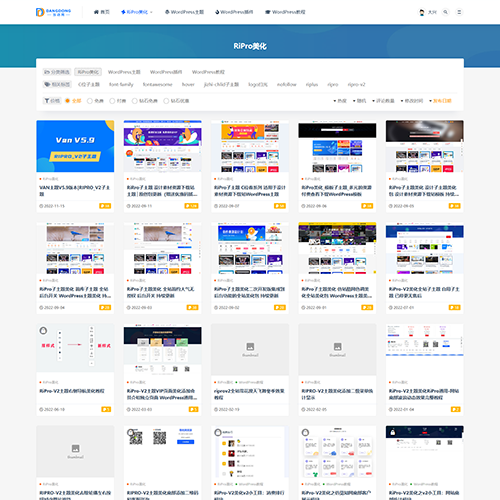Click the ripro-v2 tag link

point(356,84)
